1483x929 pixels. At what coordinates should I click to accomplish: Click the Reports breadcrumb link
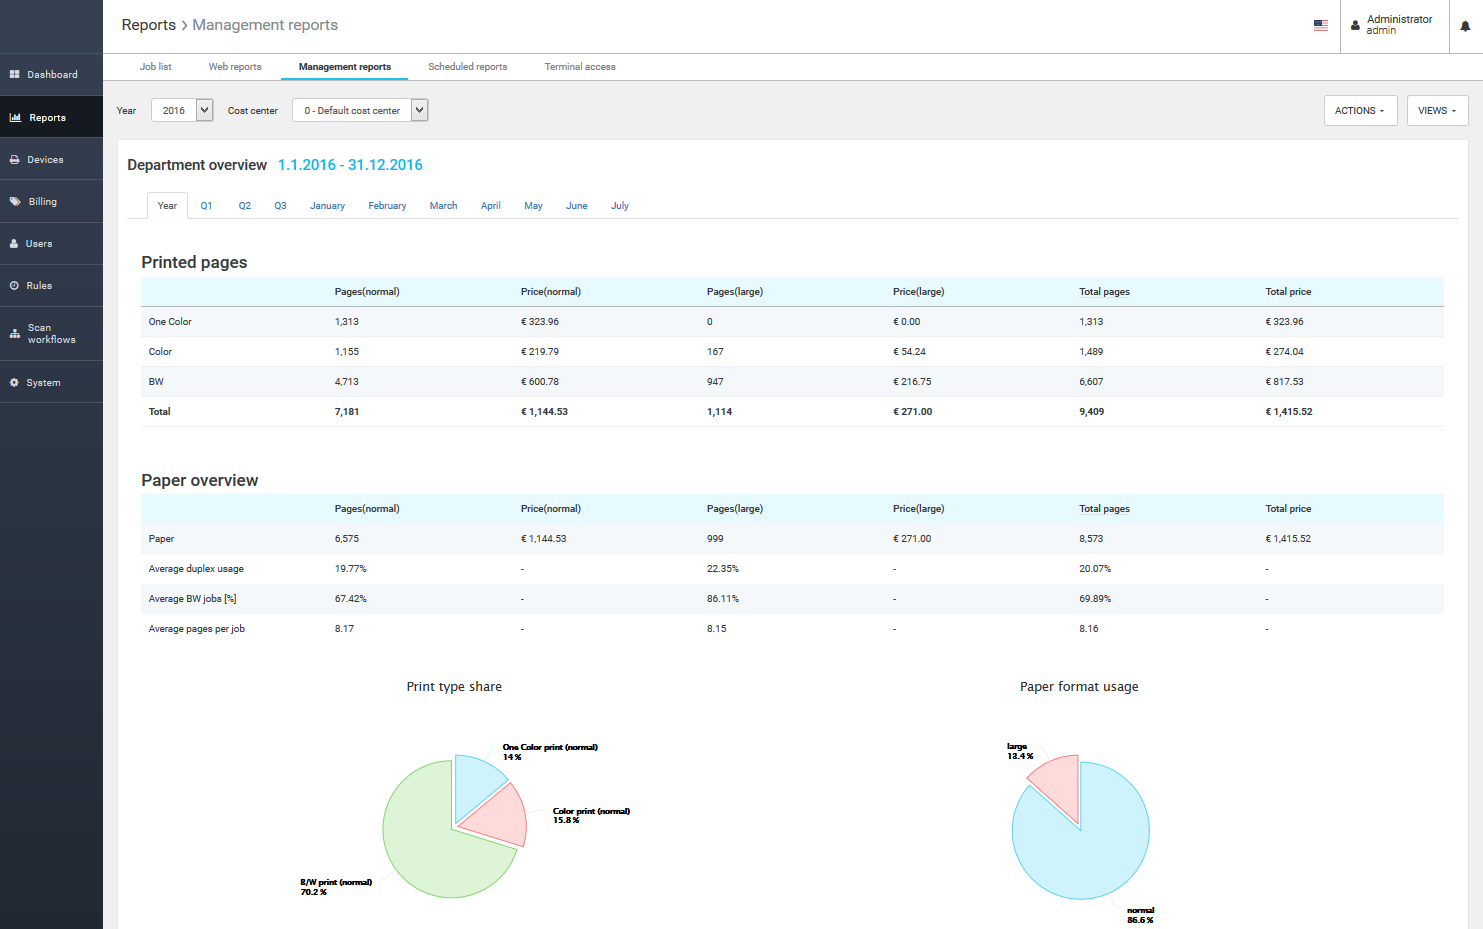click(x=148, y=25)
